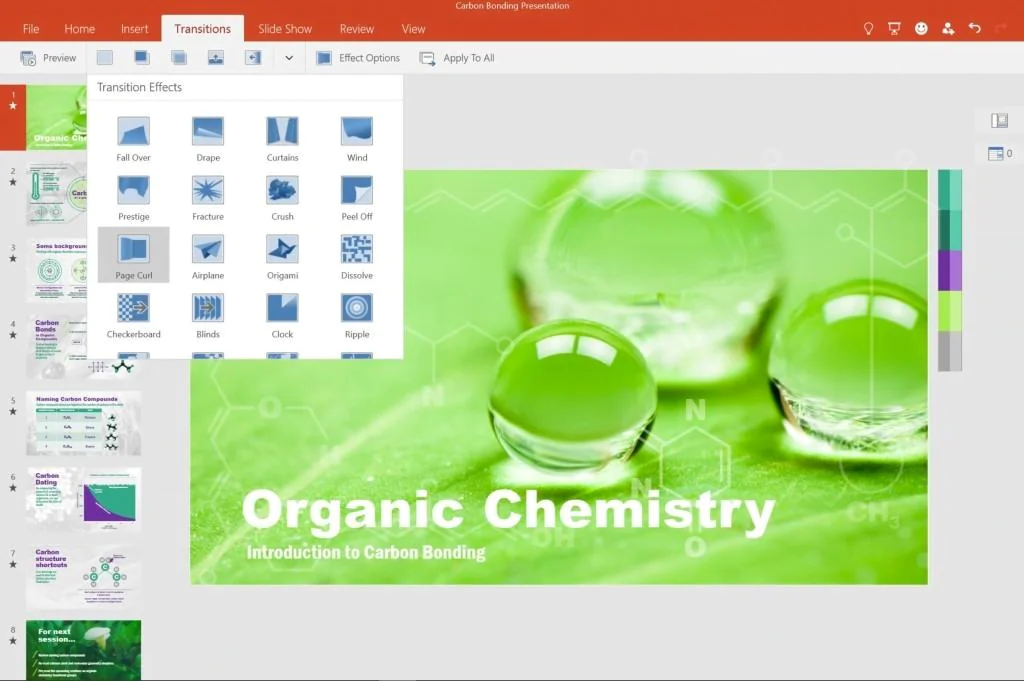Apply the Fracture transition effect
1024x681 pixels.
click(208, 197)
